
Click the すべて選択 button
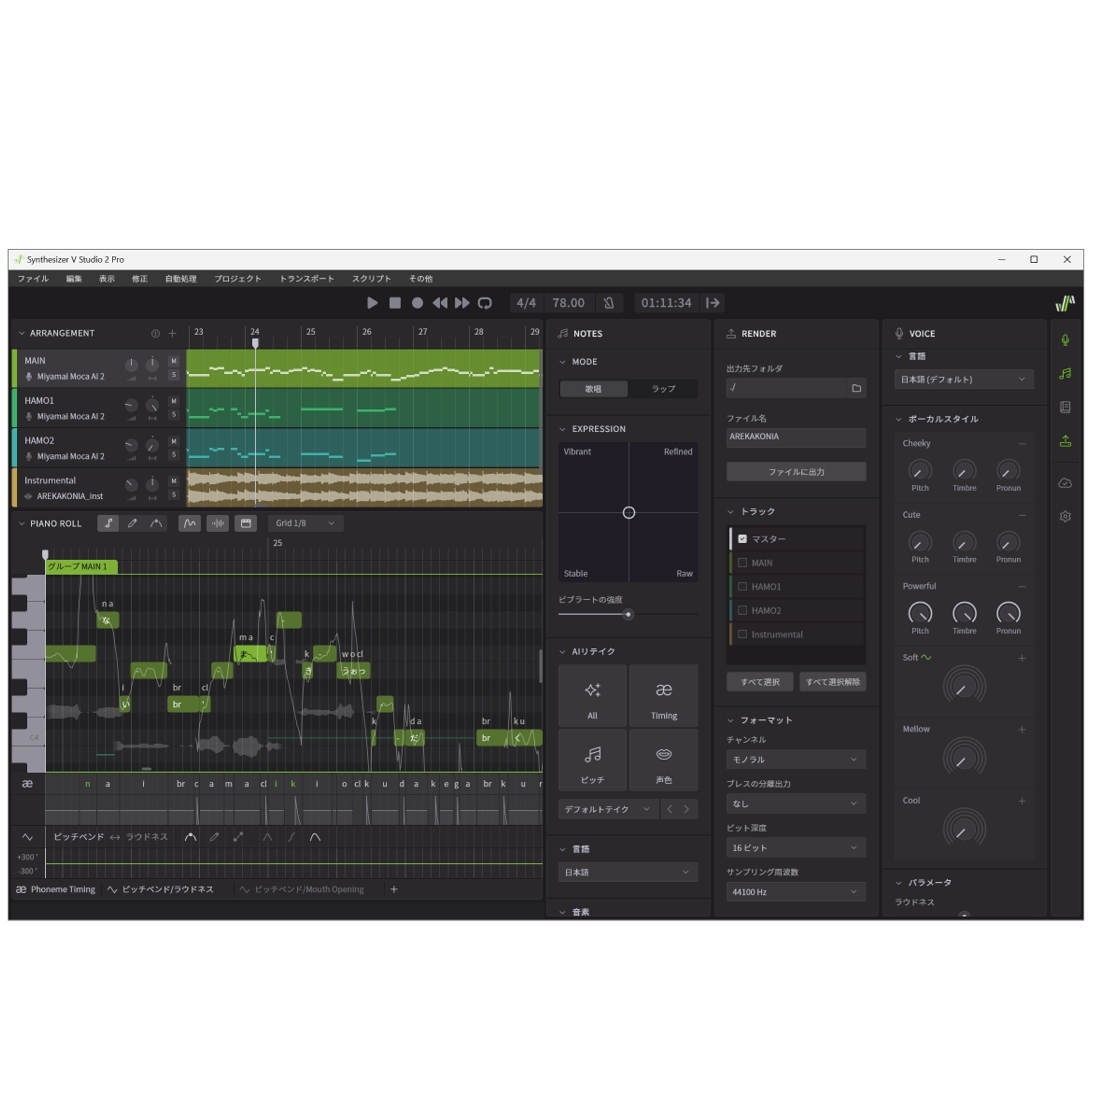[760, 682]
